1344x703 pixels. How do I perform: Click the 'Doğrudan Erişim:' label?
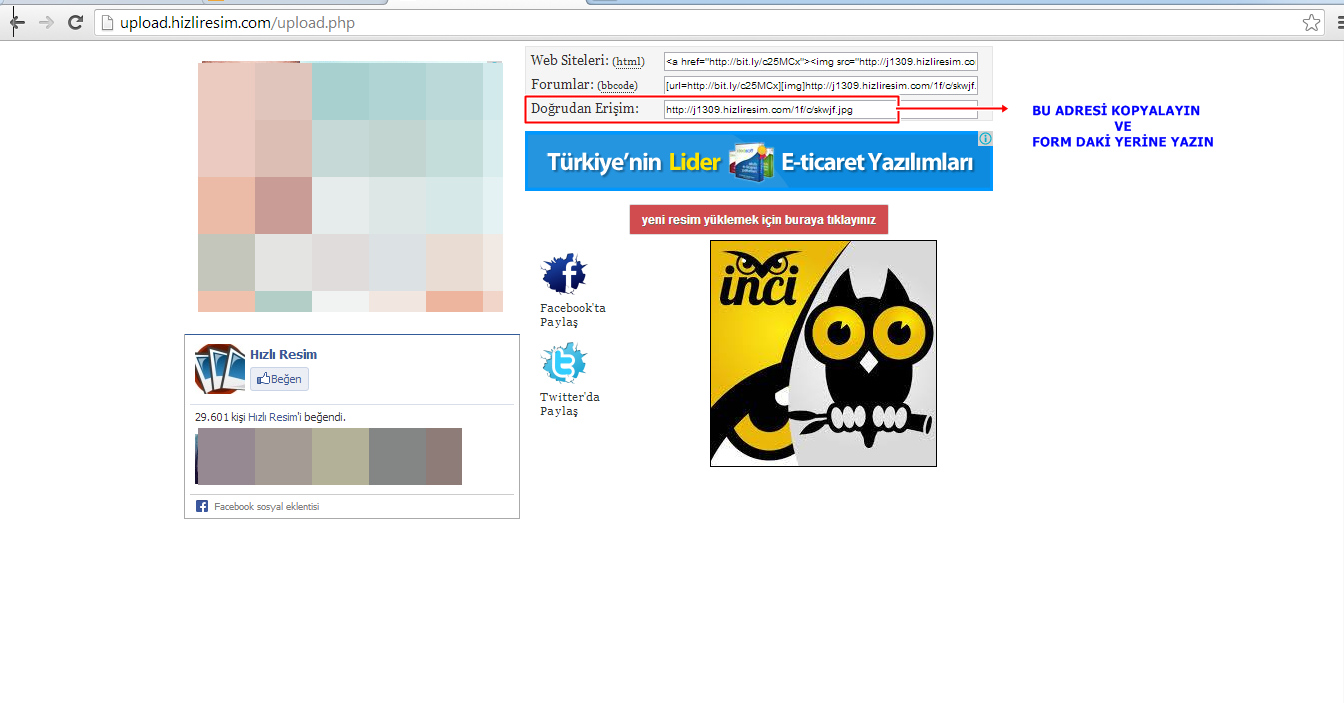(x=584, y=108)
